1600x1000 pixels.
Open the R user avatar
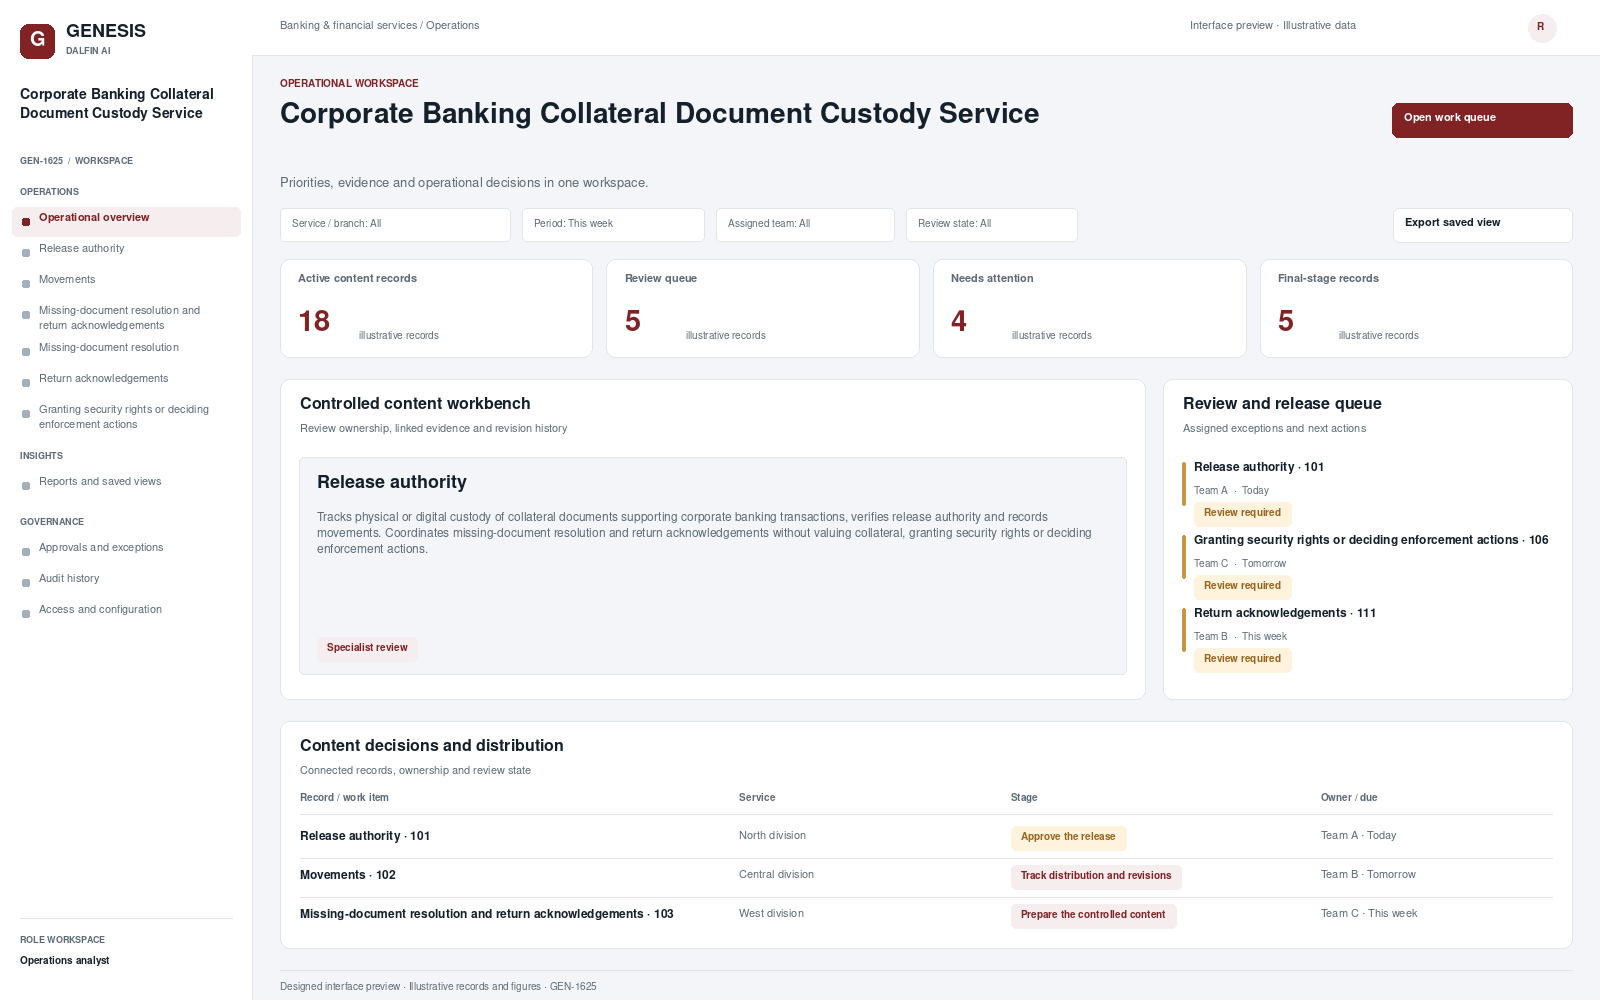pyautogui.click(x=1542, y=28)
